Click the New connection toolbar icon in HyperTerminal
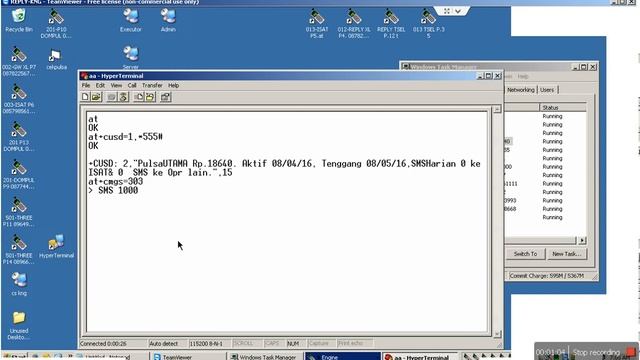Image resolution: width=640 pixels, height=360 pixels. [85, 97]
